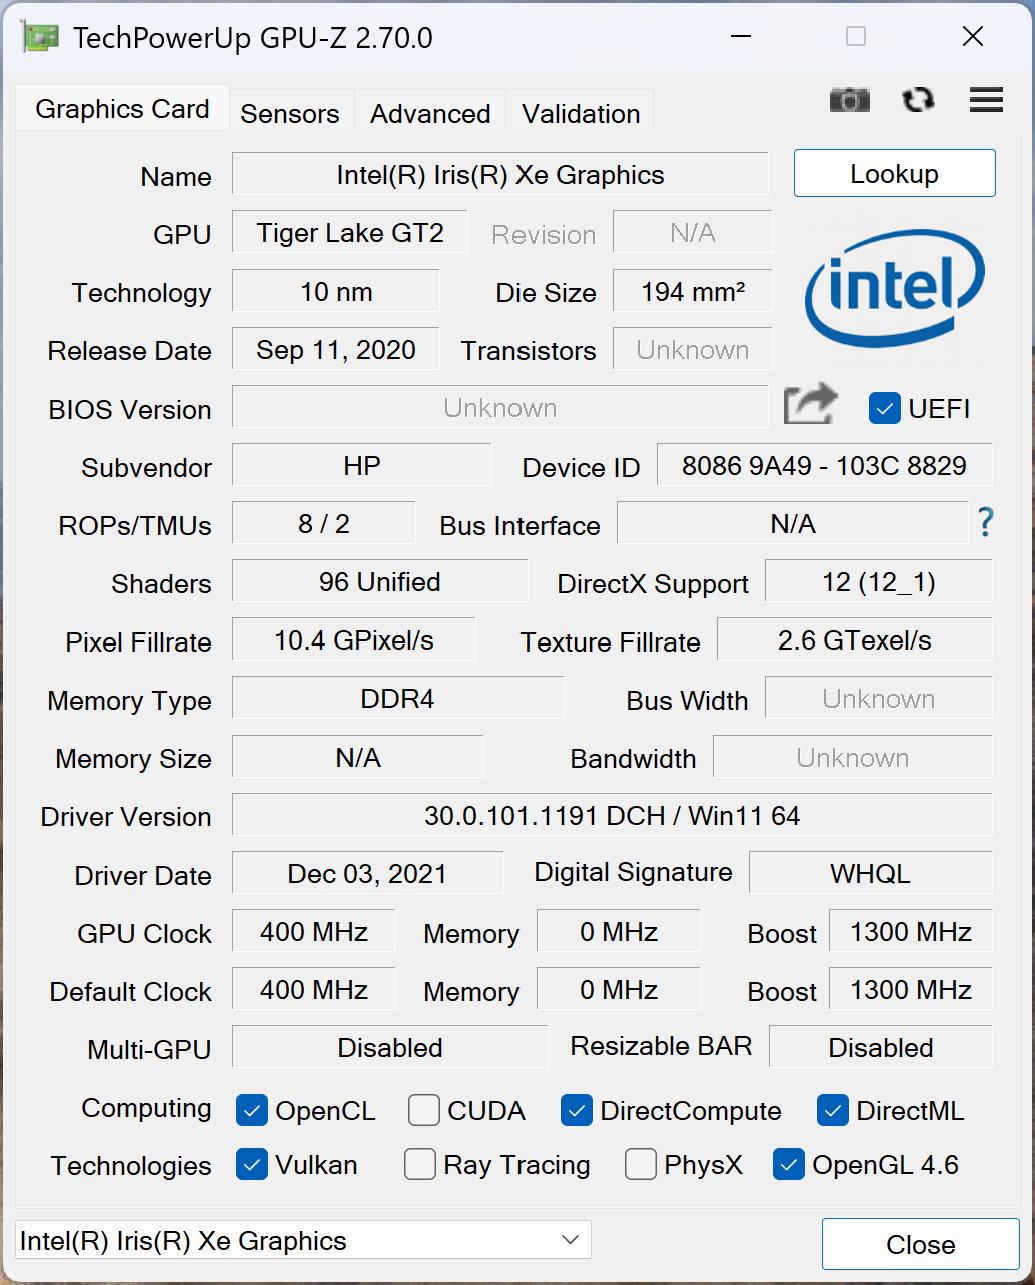Click the Close button at the bottom
1035x1285 pixels.
click(921, 1244)
